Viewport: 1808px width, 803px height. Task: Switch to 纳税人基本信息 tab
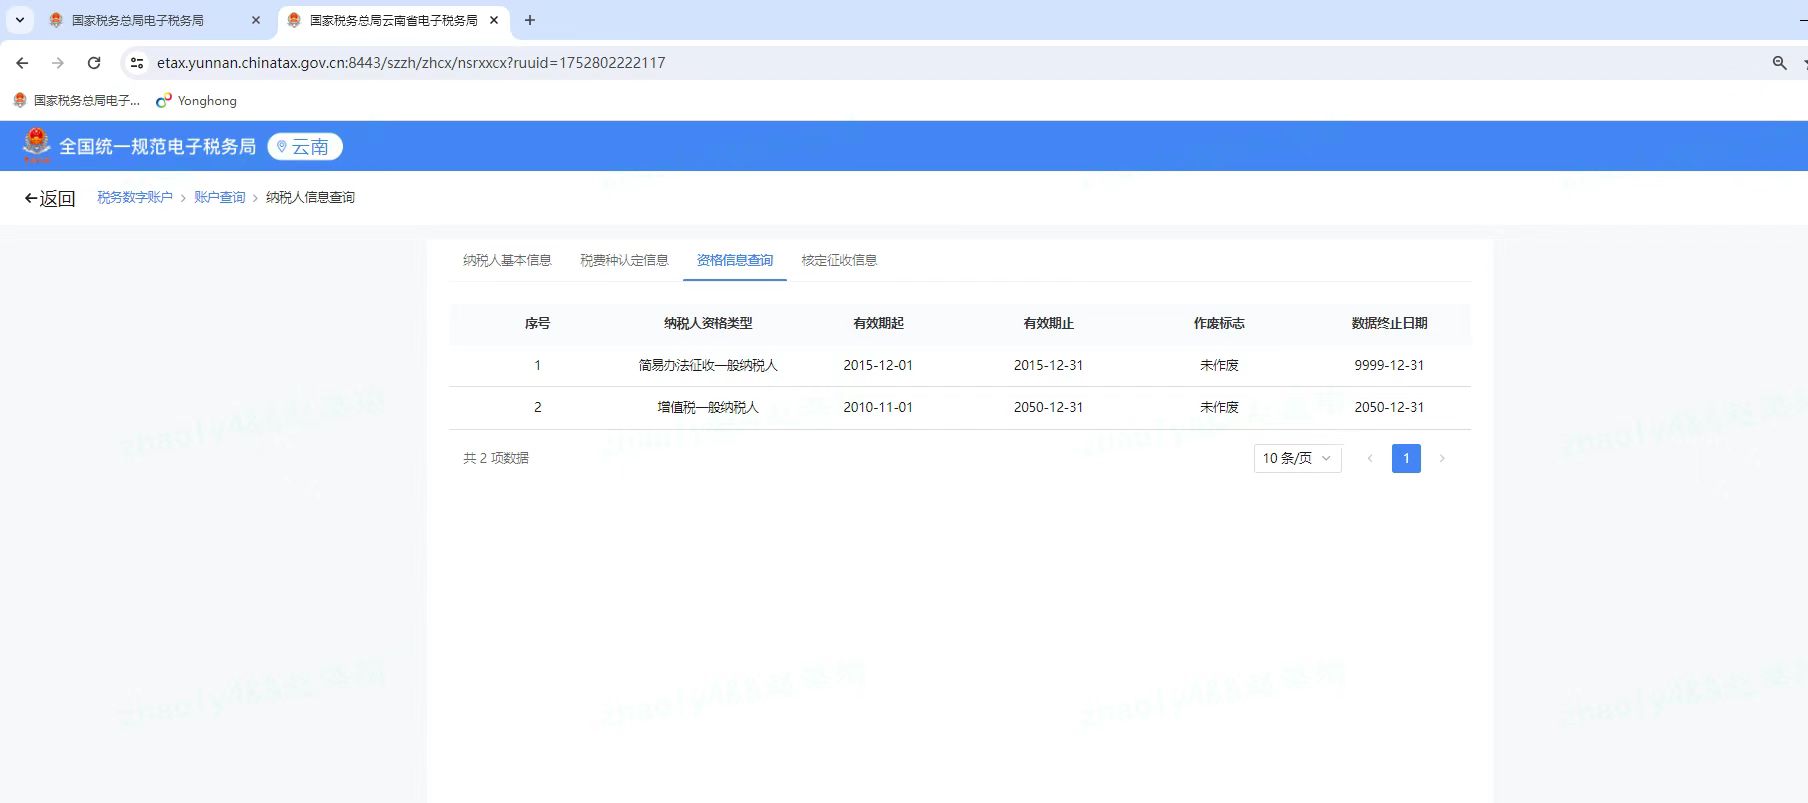click(x=507, y=260)
